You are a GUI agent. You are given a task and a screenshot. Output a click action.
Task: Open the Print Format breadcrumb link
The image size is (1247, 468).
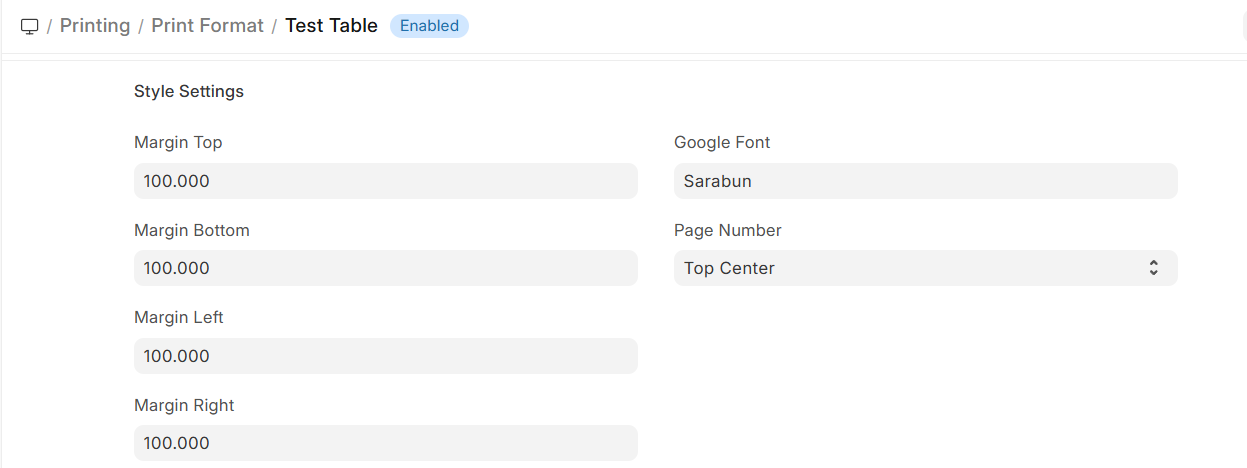(x=207, y=26)
